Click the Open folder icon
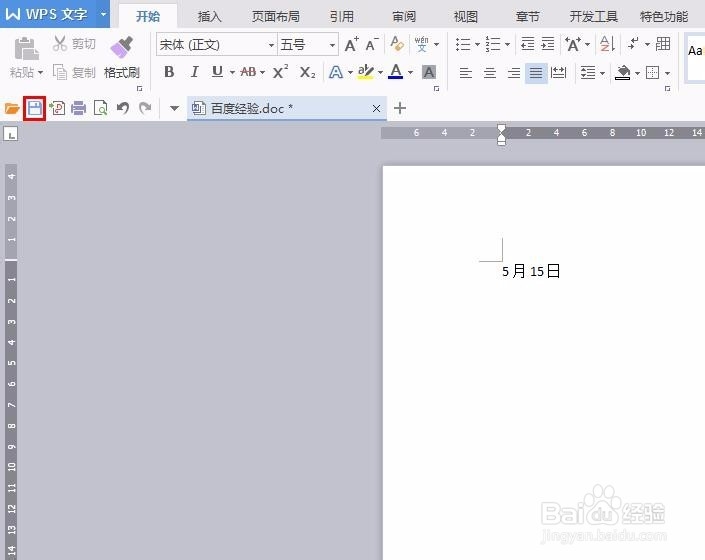 12,108
